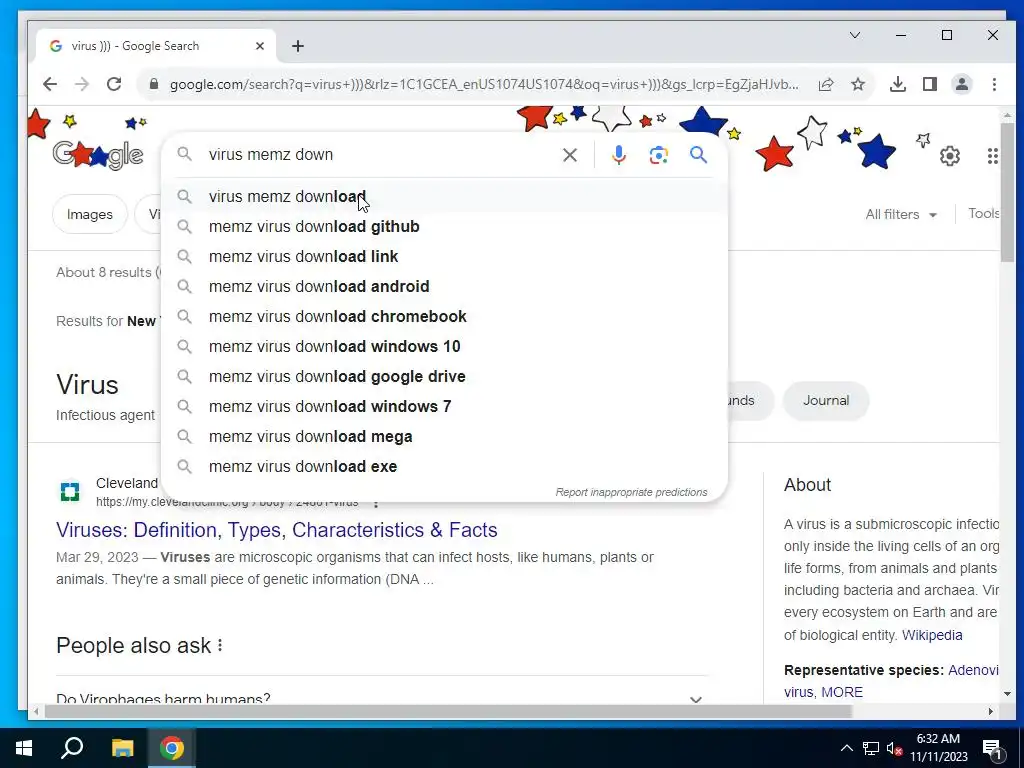The image size is (1024, 768).
Task: Choose suggestion 'memz virus download windows 7'
Action: tap(444, 407)
